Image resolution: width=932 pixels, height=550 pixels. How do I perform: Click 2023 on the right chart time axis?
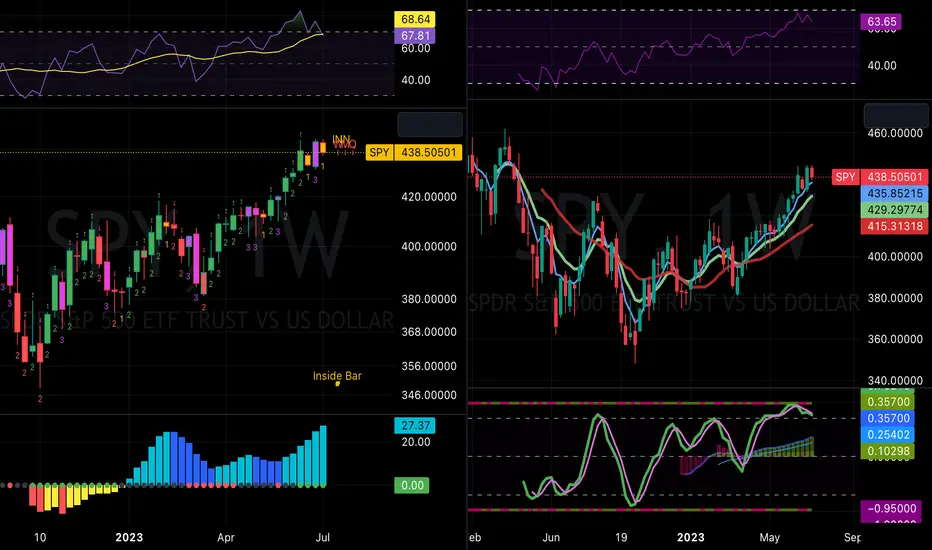[x=691, y=538]
